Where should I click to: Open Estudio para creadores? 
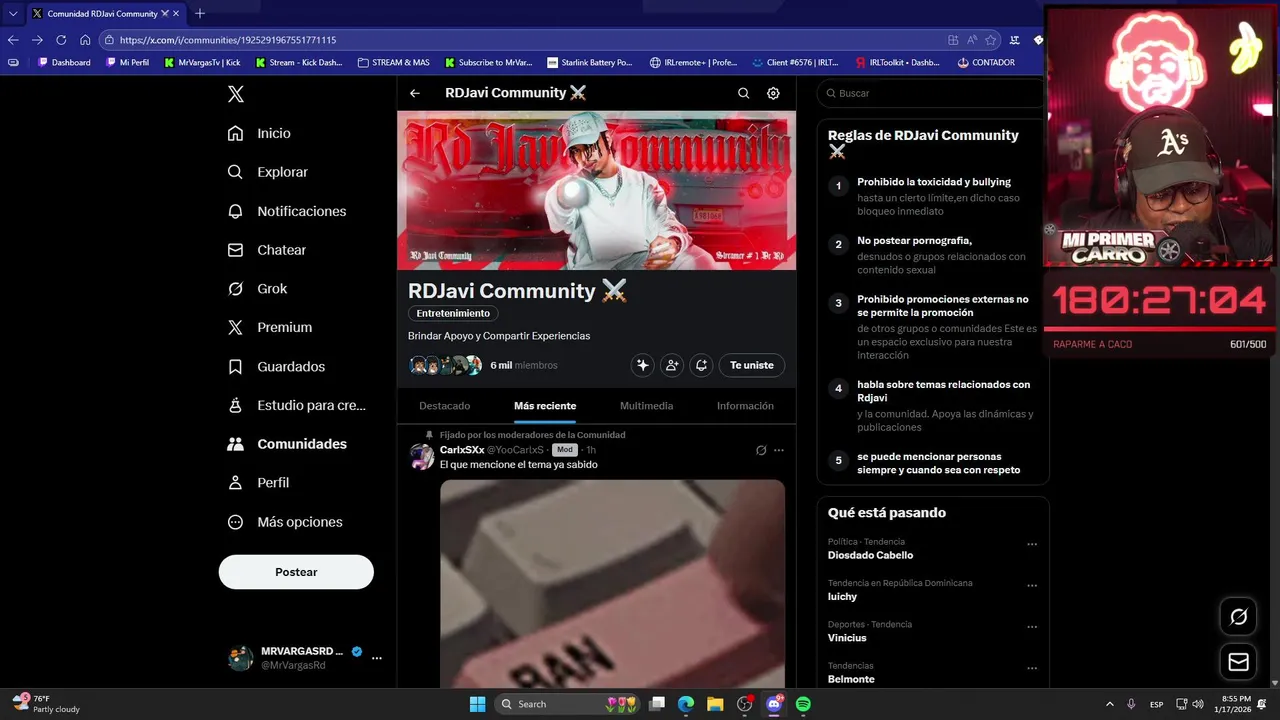[x=296, y=405]
